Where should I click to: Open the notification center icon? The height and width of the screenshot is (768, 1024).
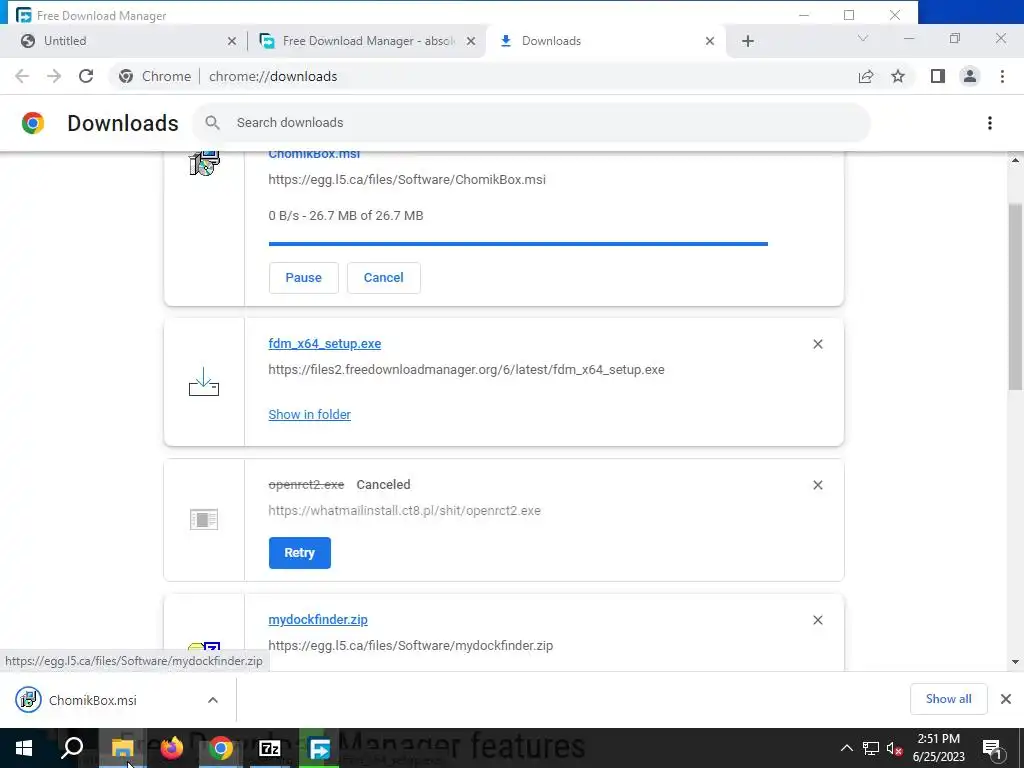993,748
